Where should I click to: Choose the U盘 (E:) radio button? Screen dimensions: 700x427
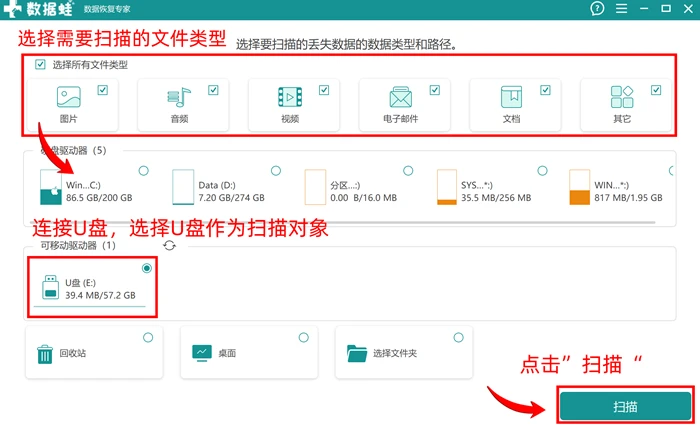point(146,268)
